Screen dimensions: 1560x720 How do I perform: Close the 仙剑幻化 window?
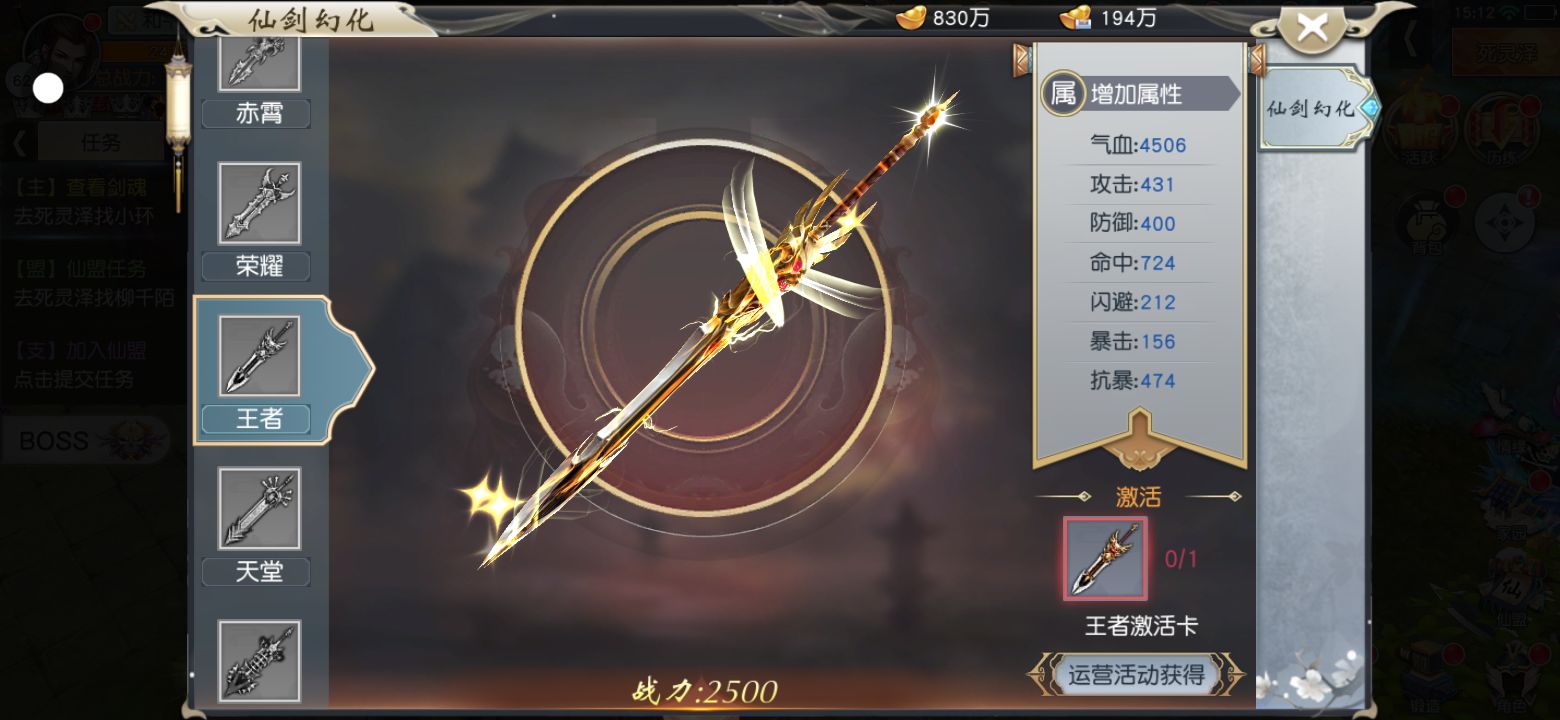[1312, 28]
